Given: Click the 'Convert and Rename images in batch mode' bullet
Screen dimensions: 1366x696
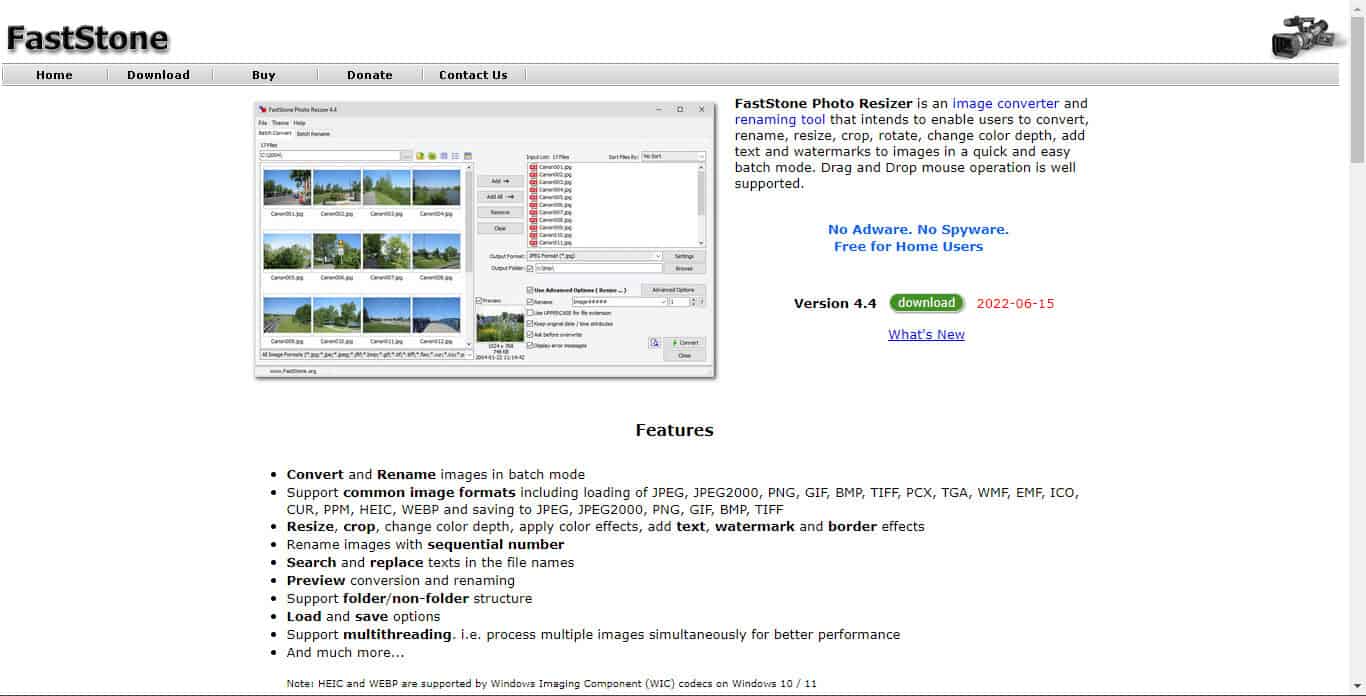Looking at the screenshot, I should pos(435,474).
